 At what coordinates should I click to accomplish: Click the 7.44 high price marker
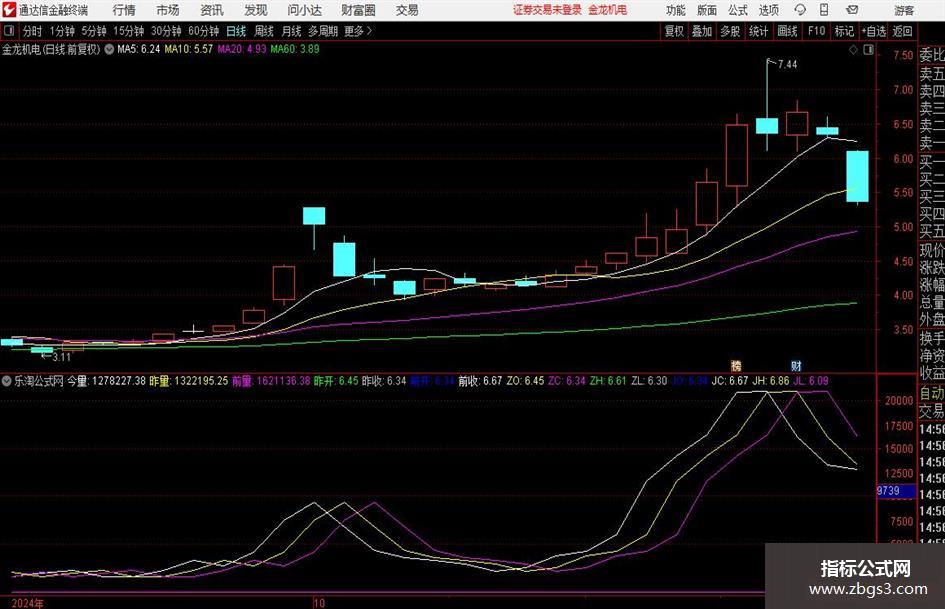pyautogui.click(x=787, y=65)
